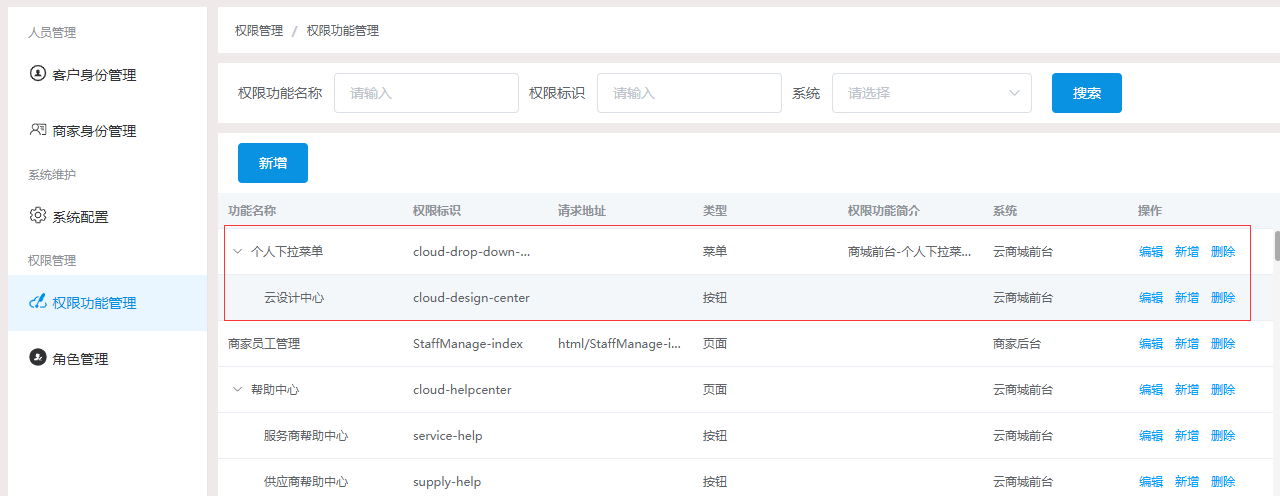Click the table's vertical scrollbar thumb
The image size is (1280, 496).
coord(1276,244)
